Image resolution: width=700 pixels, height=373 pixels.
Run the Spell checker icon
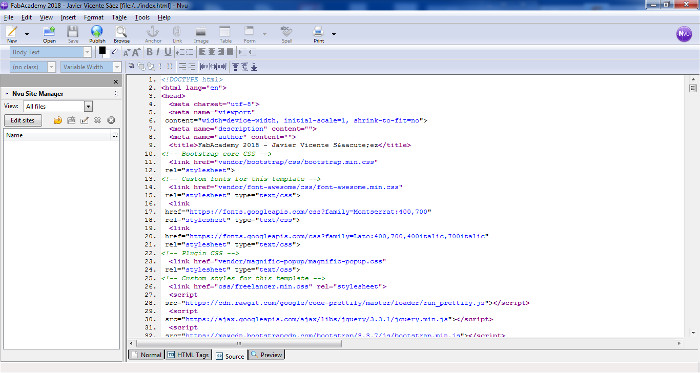pyautogui.click(x=286, y=32)
